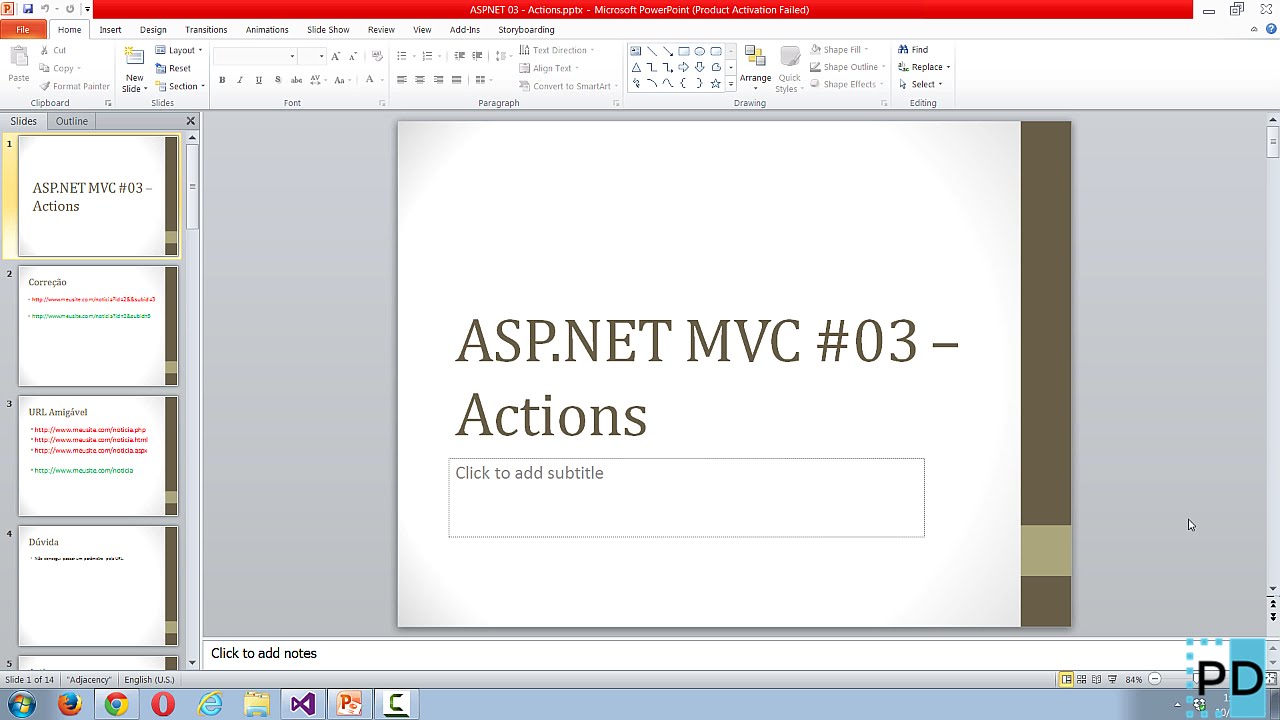Pick the straight line shape
The image size is (1280, 720).
pos(652,51)
